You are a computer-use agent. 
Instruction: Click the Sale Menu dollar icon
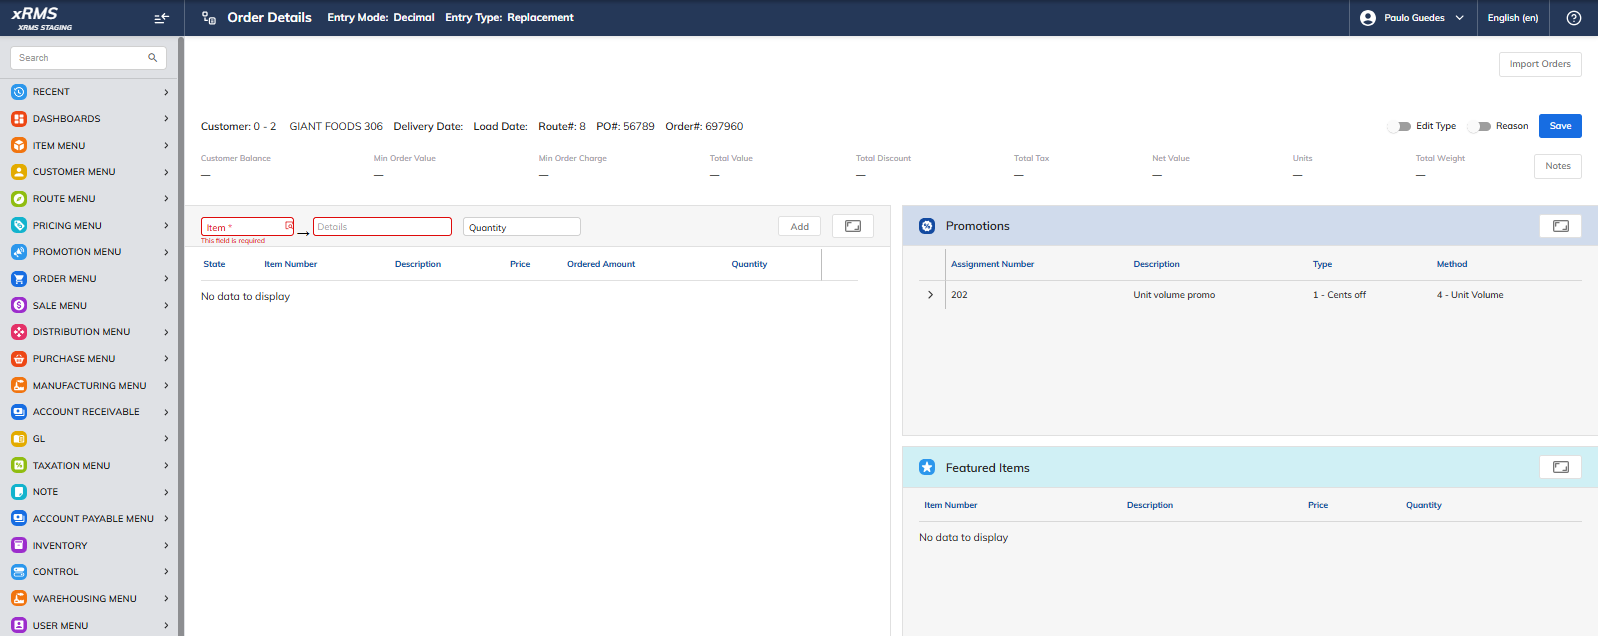click(19, 306)
